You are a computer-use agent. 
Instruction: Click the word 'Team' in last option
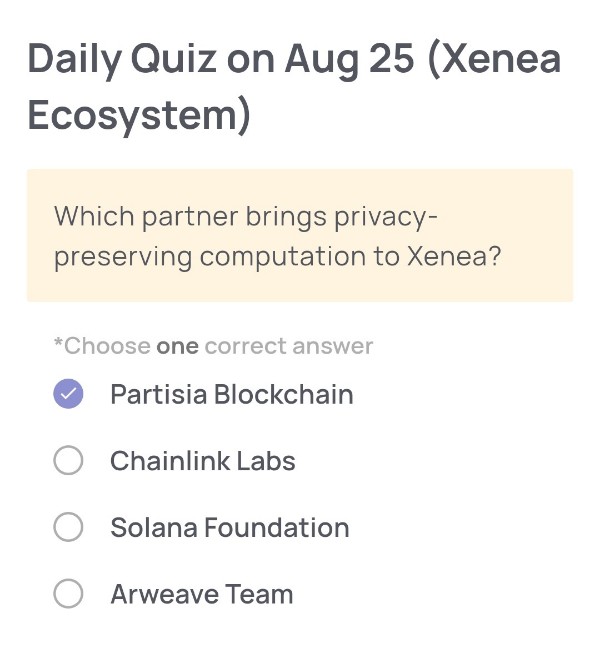click(259, 594)
